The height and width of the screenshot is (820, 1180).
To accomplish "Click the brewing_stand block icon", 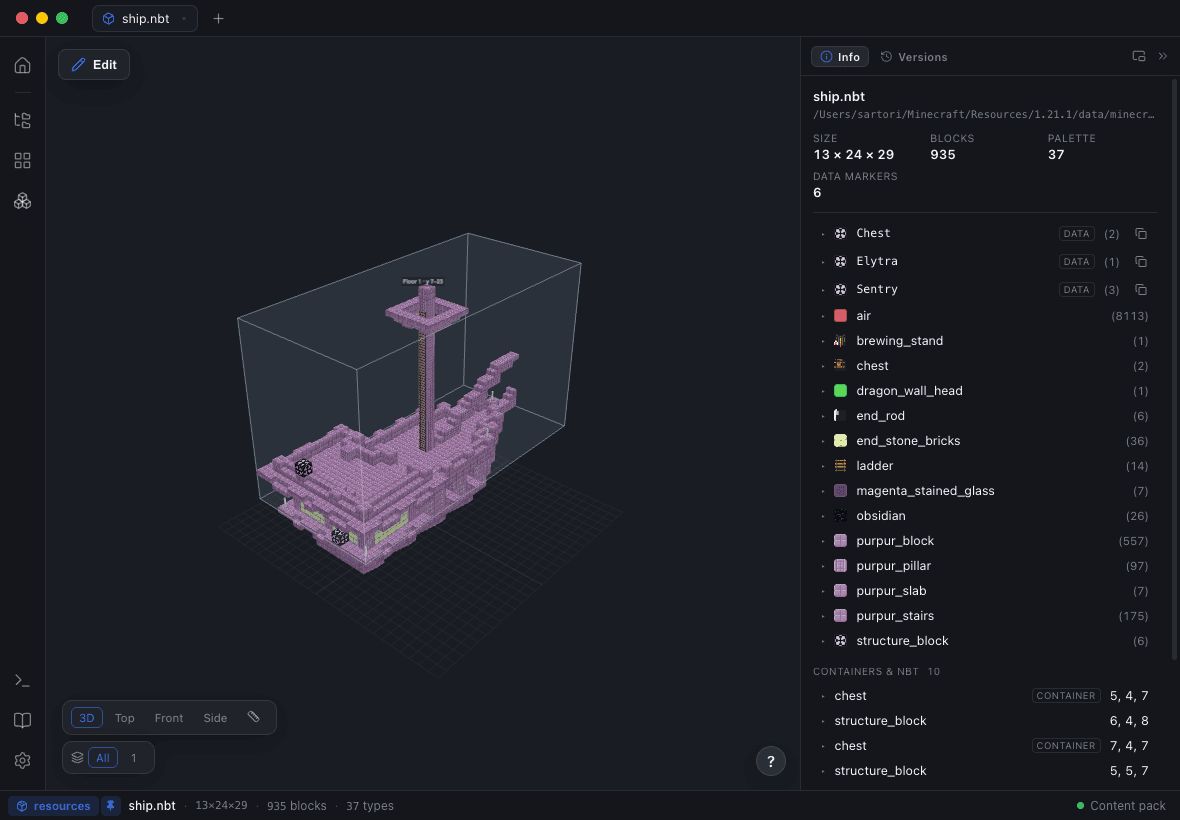I will coord(841,341).
